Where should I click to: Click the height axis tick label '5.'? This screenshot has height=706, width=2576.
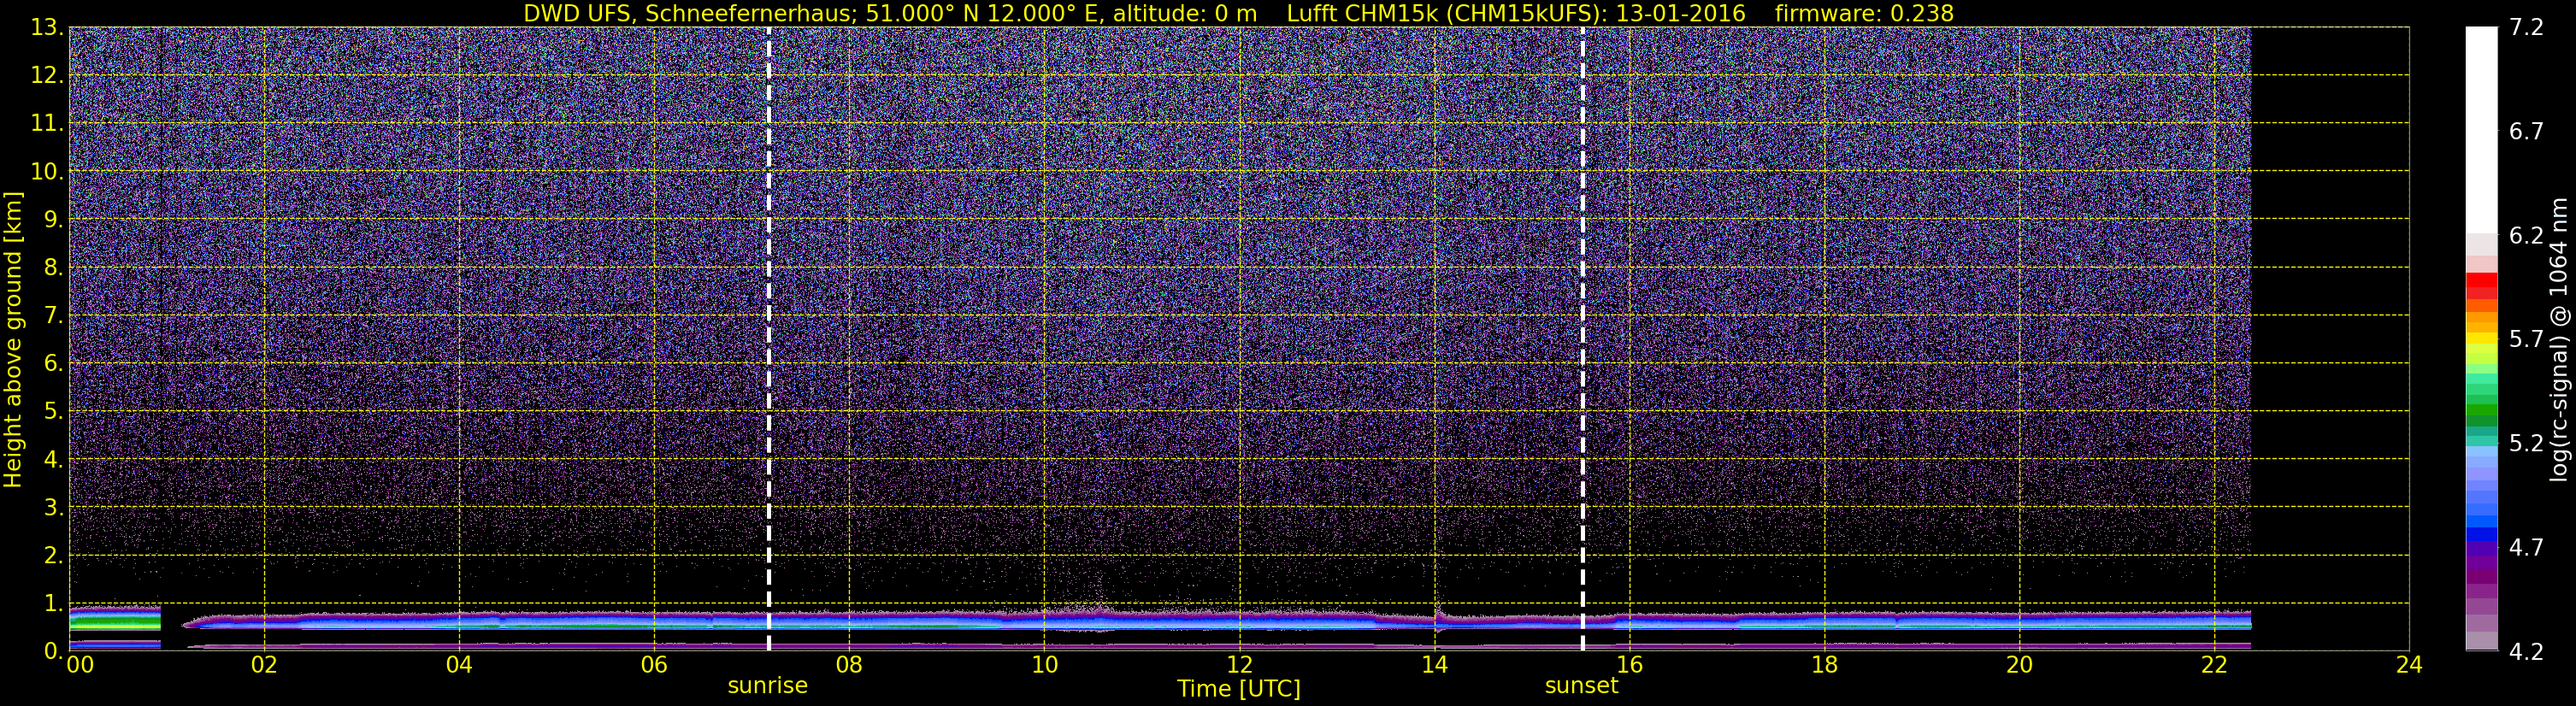pyautogui.click(x=54, y=412)
